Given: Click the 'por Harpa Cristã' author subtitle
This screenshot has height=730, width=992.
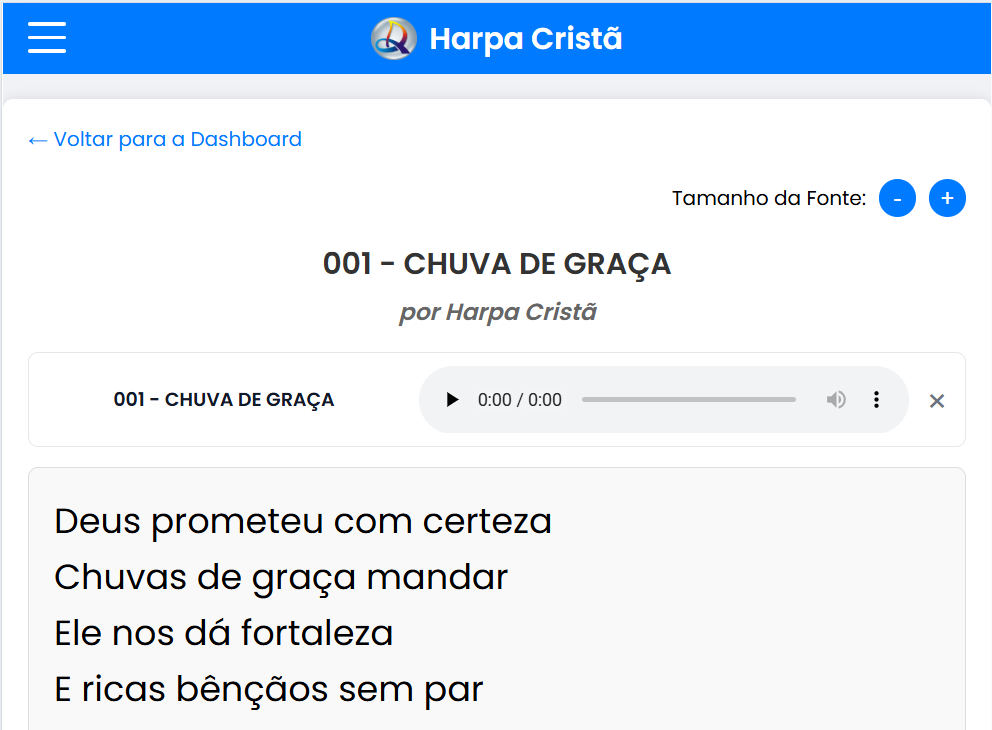Looking at the screenshot, I should coord(497,312).
